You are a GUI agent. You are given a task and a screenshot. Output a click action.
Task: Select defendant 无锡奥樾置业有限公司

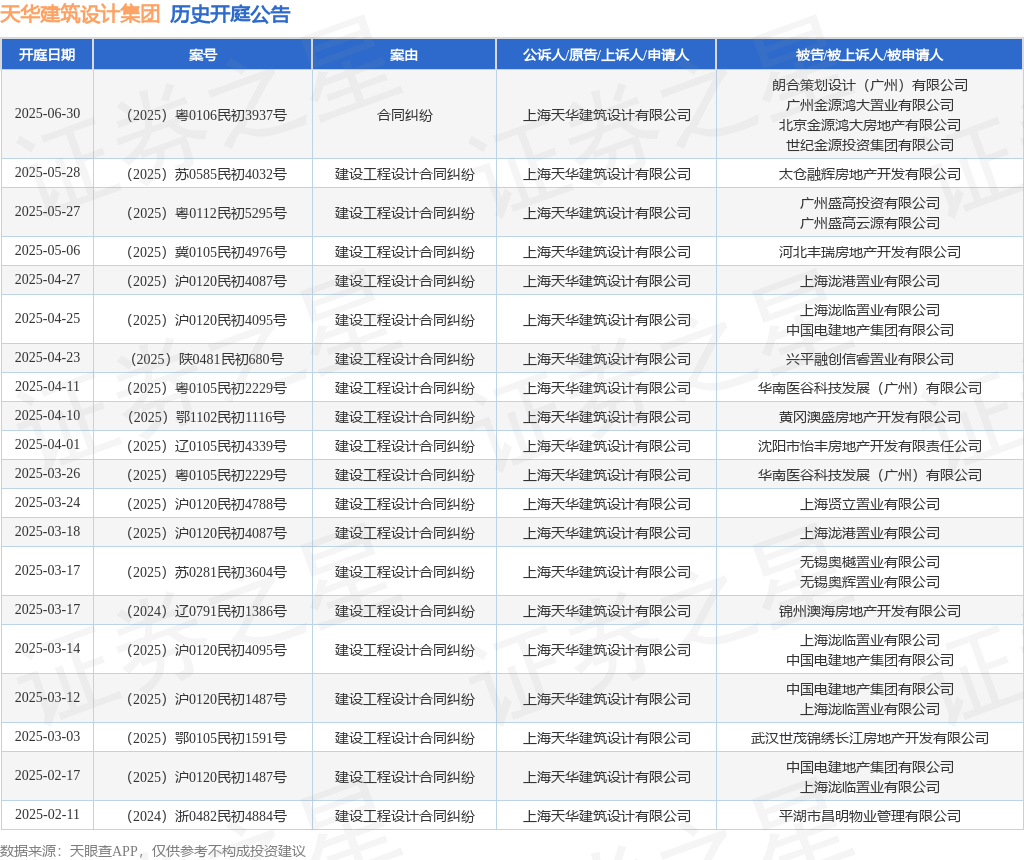869,562
